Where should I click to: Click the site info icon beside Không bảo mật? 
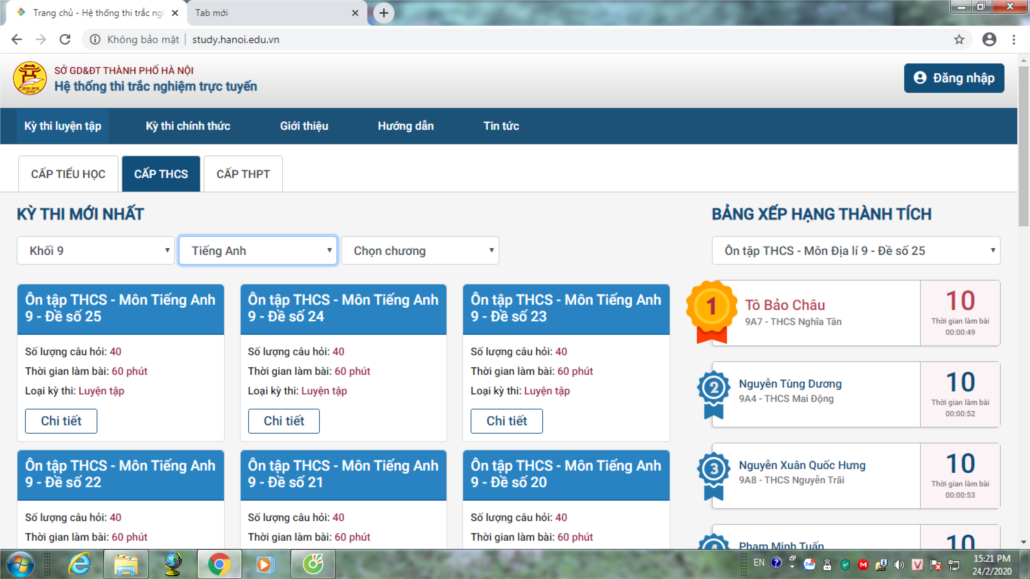point(95,39)
